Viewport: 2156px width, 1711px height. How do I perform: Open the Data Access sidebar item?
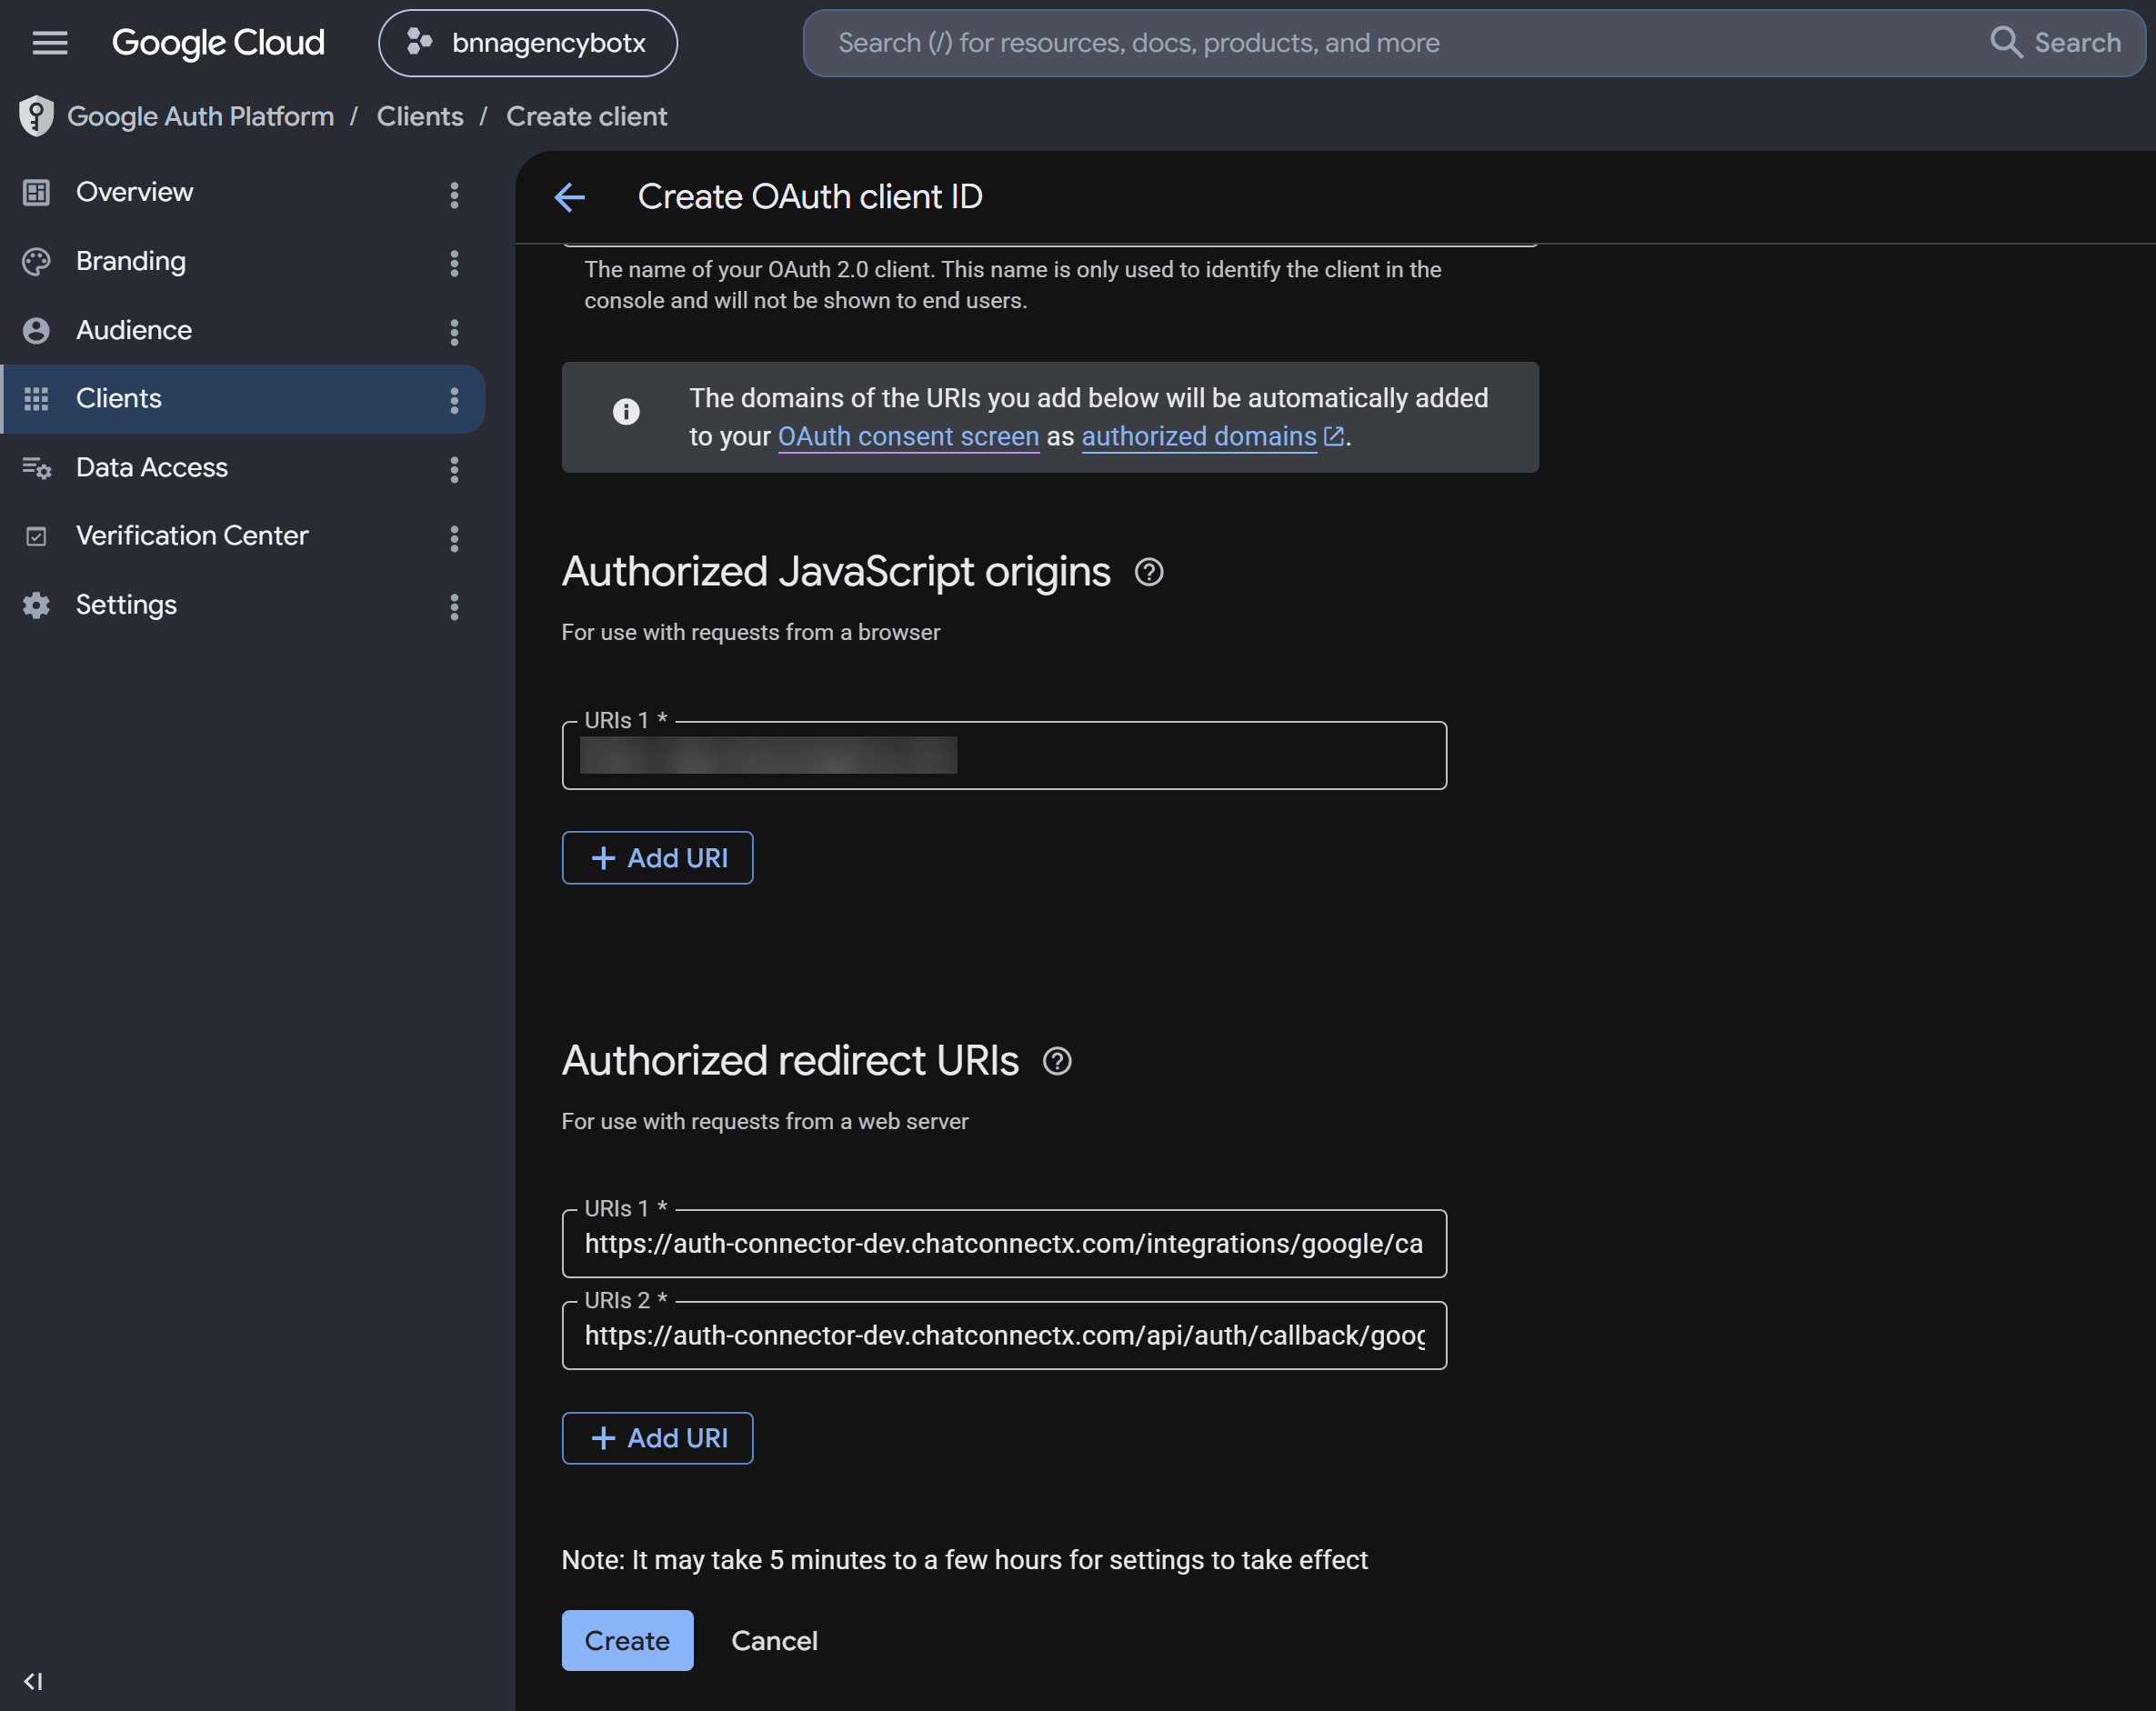tap(243, 468)
